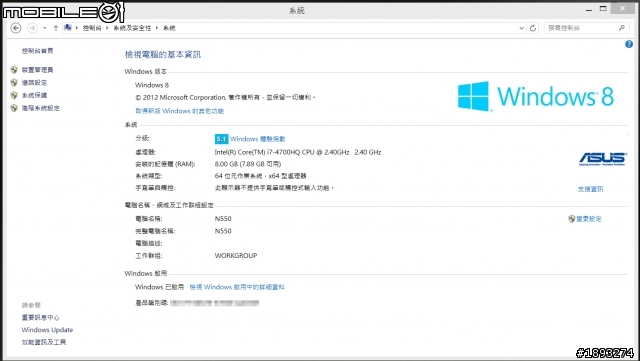Image resolution: width=640 pixels, height=361 pixels.
Task: Open 重要訊息中心 in See also
Action: (40, 317)
